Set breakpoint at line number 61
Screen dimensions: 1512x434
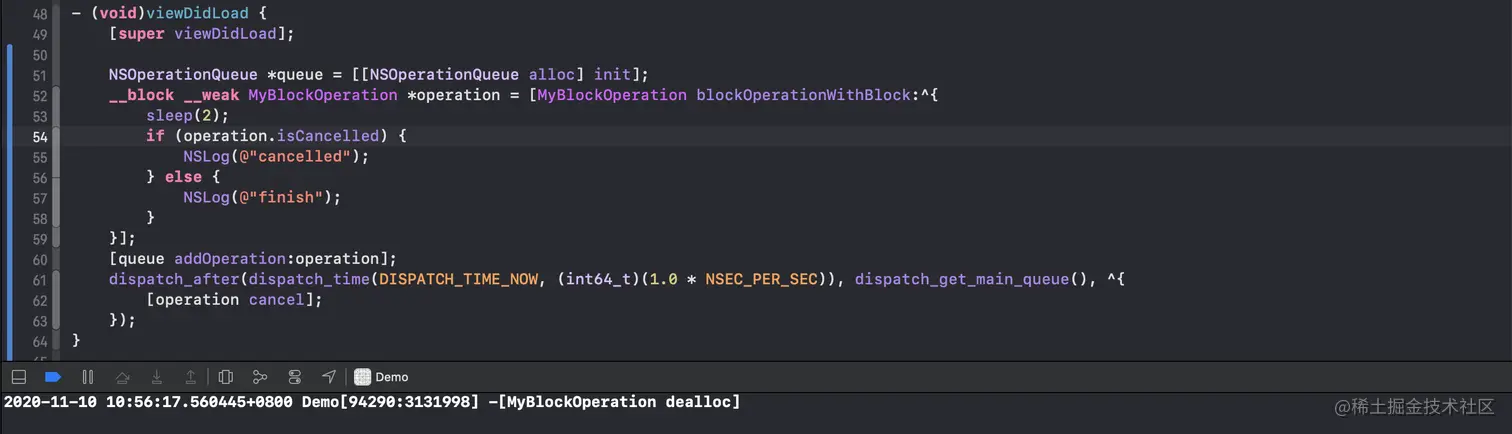pyautogui.click(x=40, y=279)
